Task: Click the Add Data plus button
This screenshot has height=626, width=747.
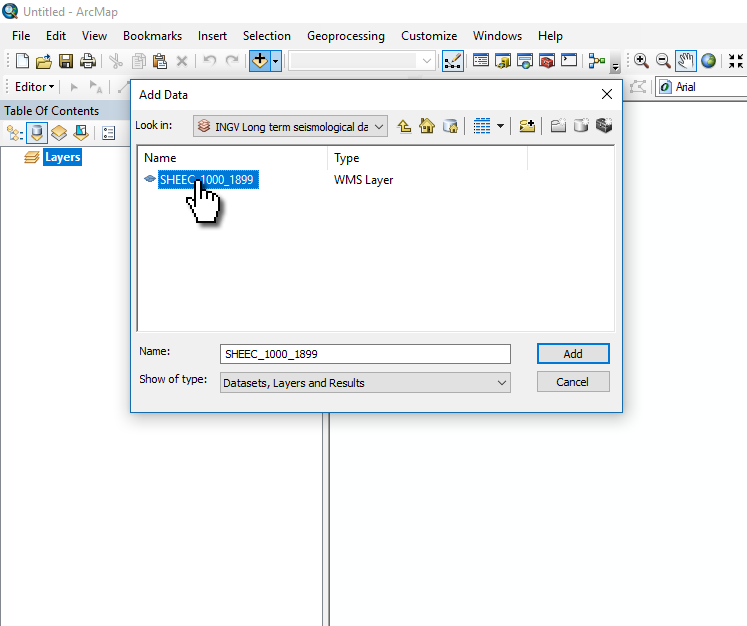Action: pyautogui.click(x=260, y=61)
